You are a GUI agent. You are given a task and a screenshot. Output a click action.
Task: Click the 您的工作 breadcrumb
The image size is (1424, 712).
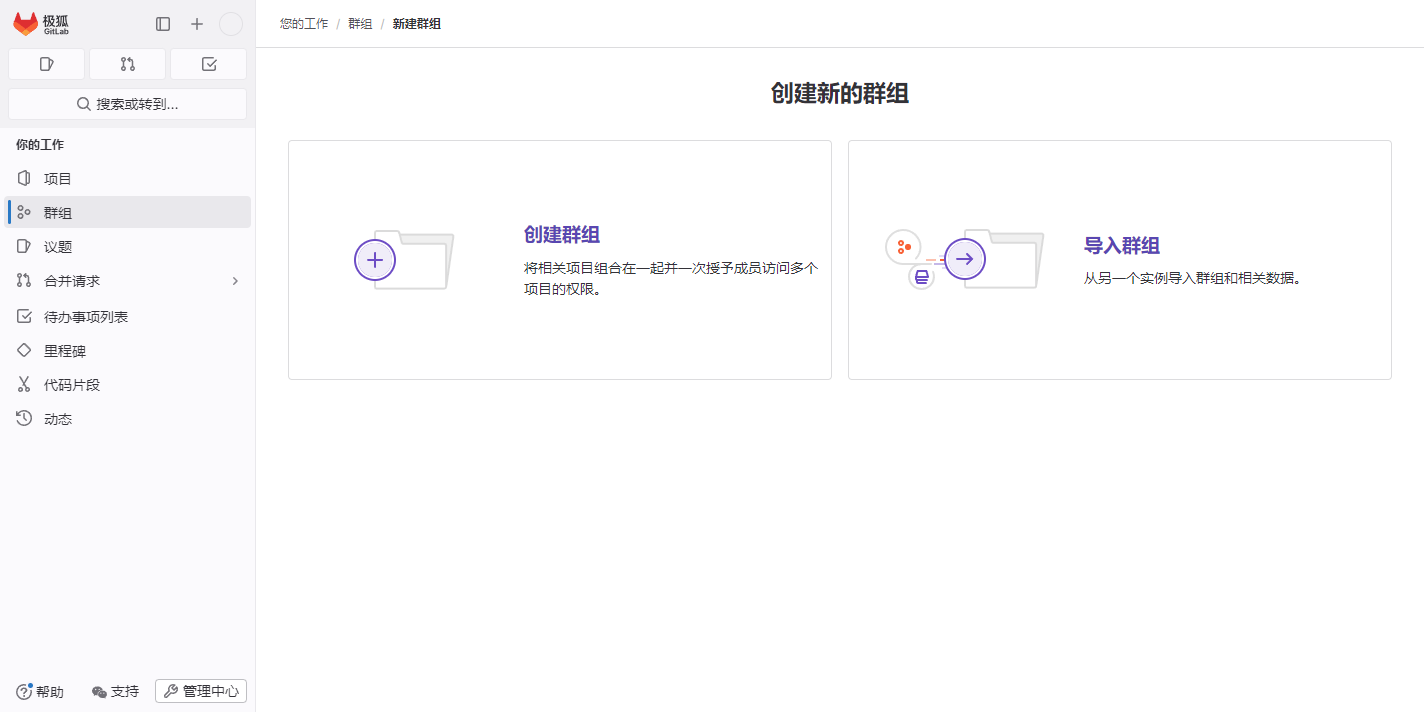[x=303, y=23]
